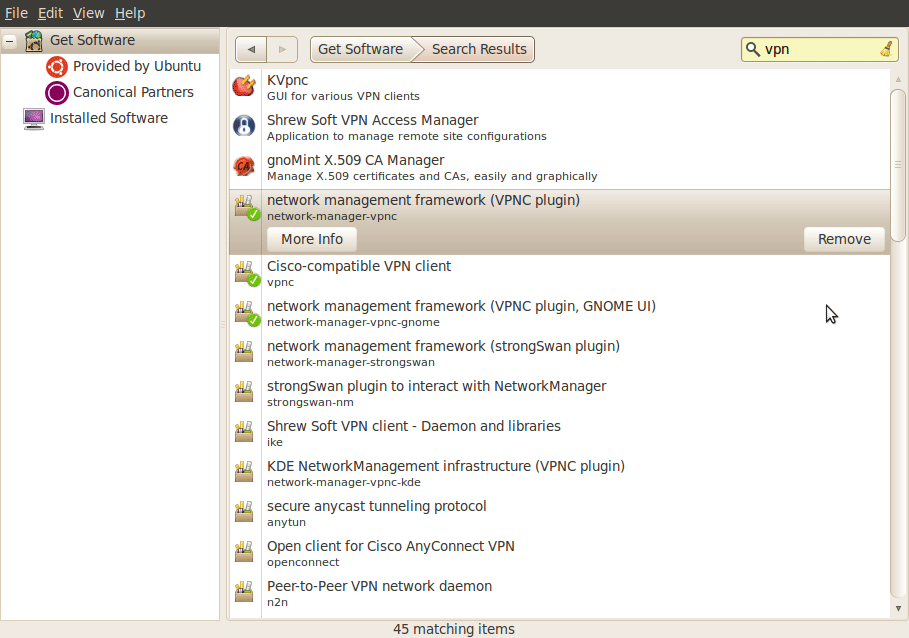Screen dimensions: 909x638
Task: Click the 'network-manager-strongswan' package name text
Action: point(350,362)
